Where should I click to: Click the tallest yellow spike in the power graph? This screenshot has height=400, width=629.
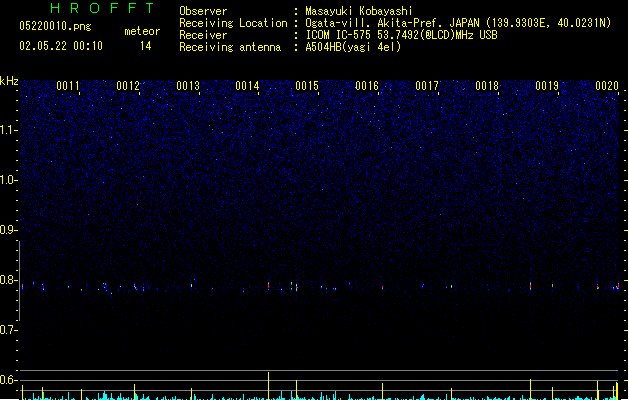[268, 386]
